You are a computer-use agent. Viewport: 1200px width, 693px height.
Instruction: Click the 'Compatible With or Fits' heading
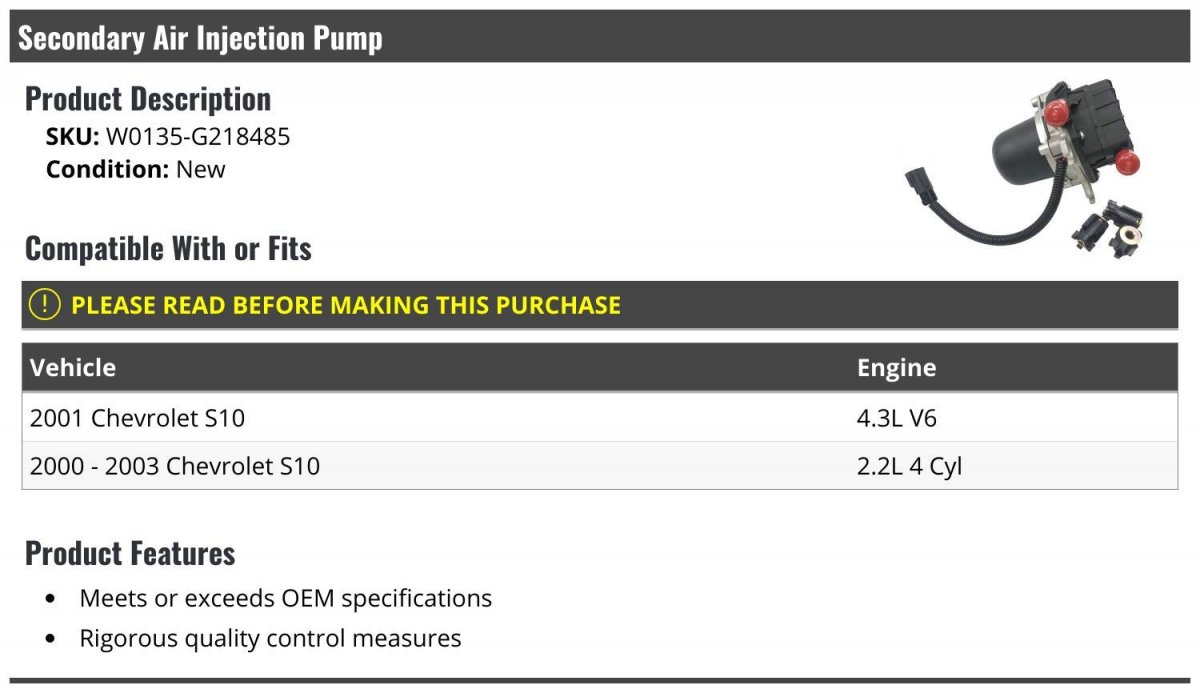(x=168, y=248)
